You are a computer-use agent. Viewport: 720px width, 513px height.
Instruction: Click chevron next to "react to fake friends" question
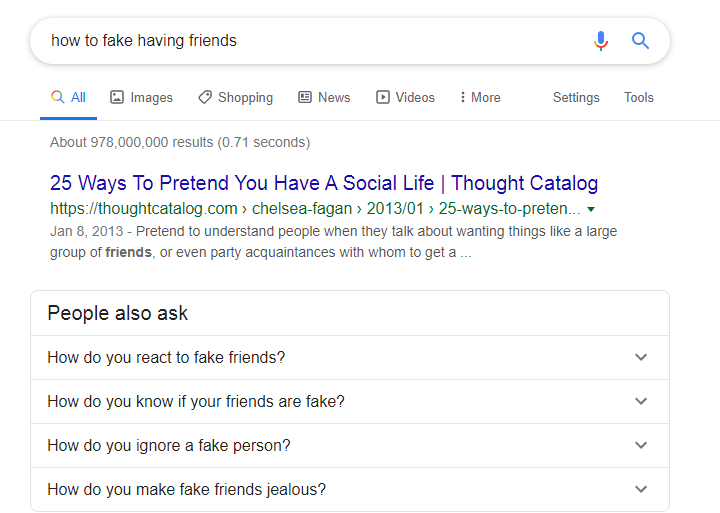[641, 357]
